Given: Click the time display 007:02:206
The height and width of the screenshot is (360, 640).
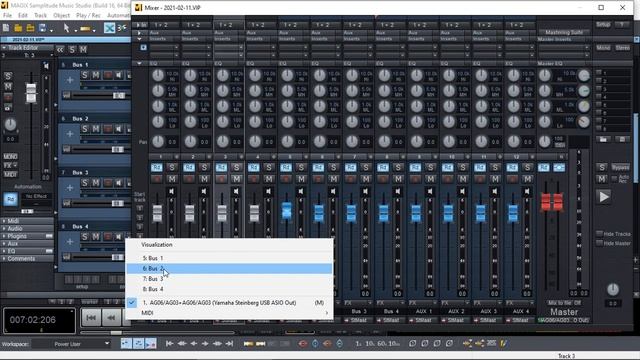Looking at the screenshot, I should [33, 320].
